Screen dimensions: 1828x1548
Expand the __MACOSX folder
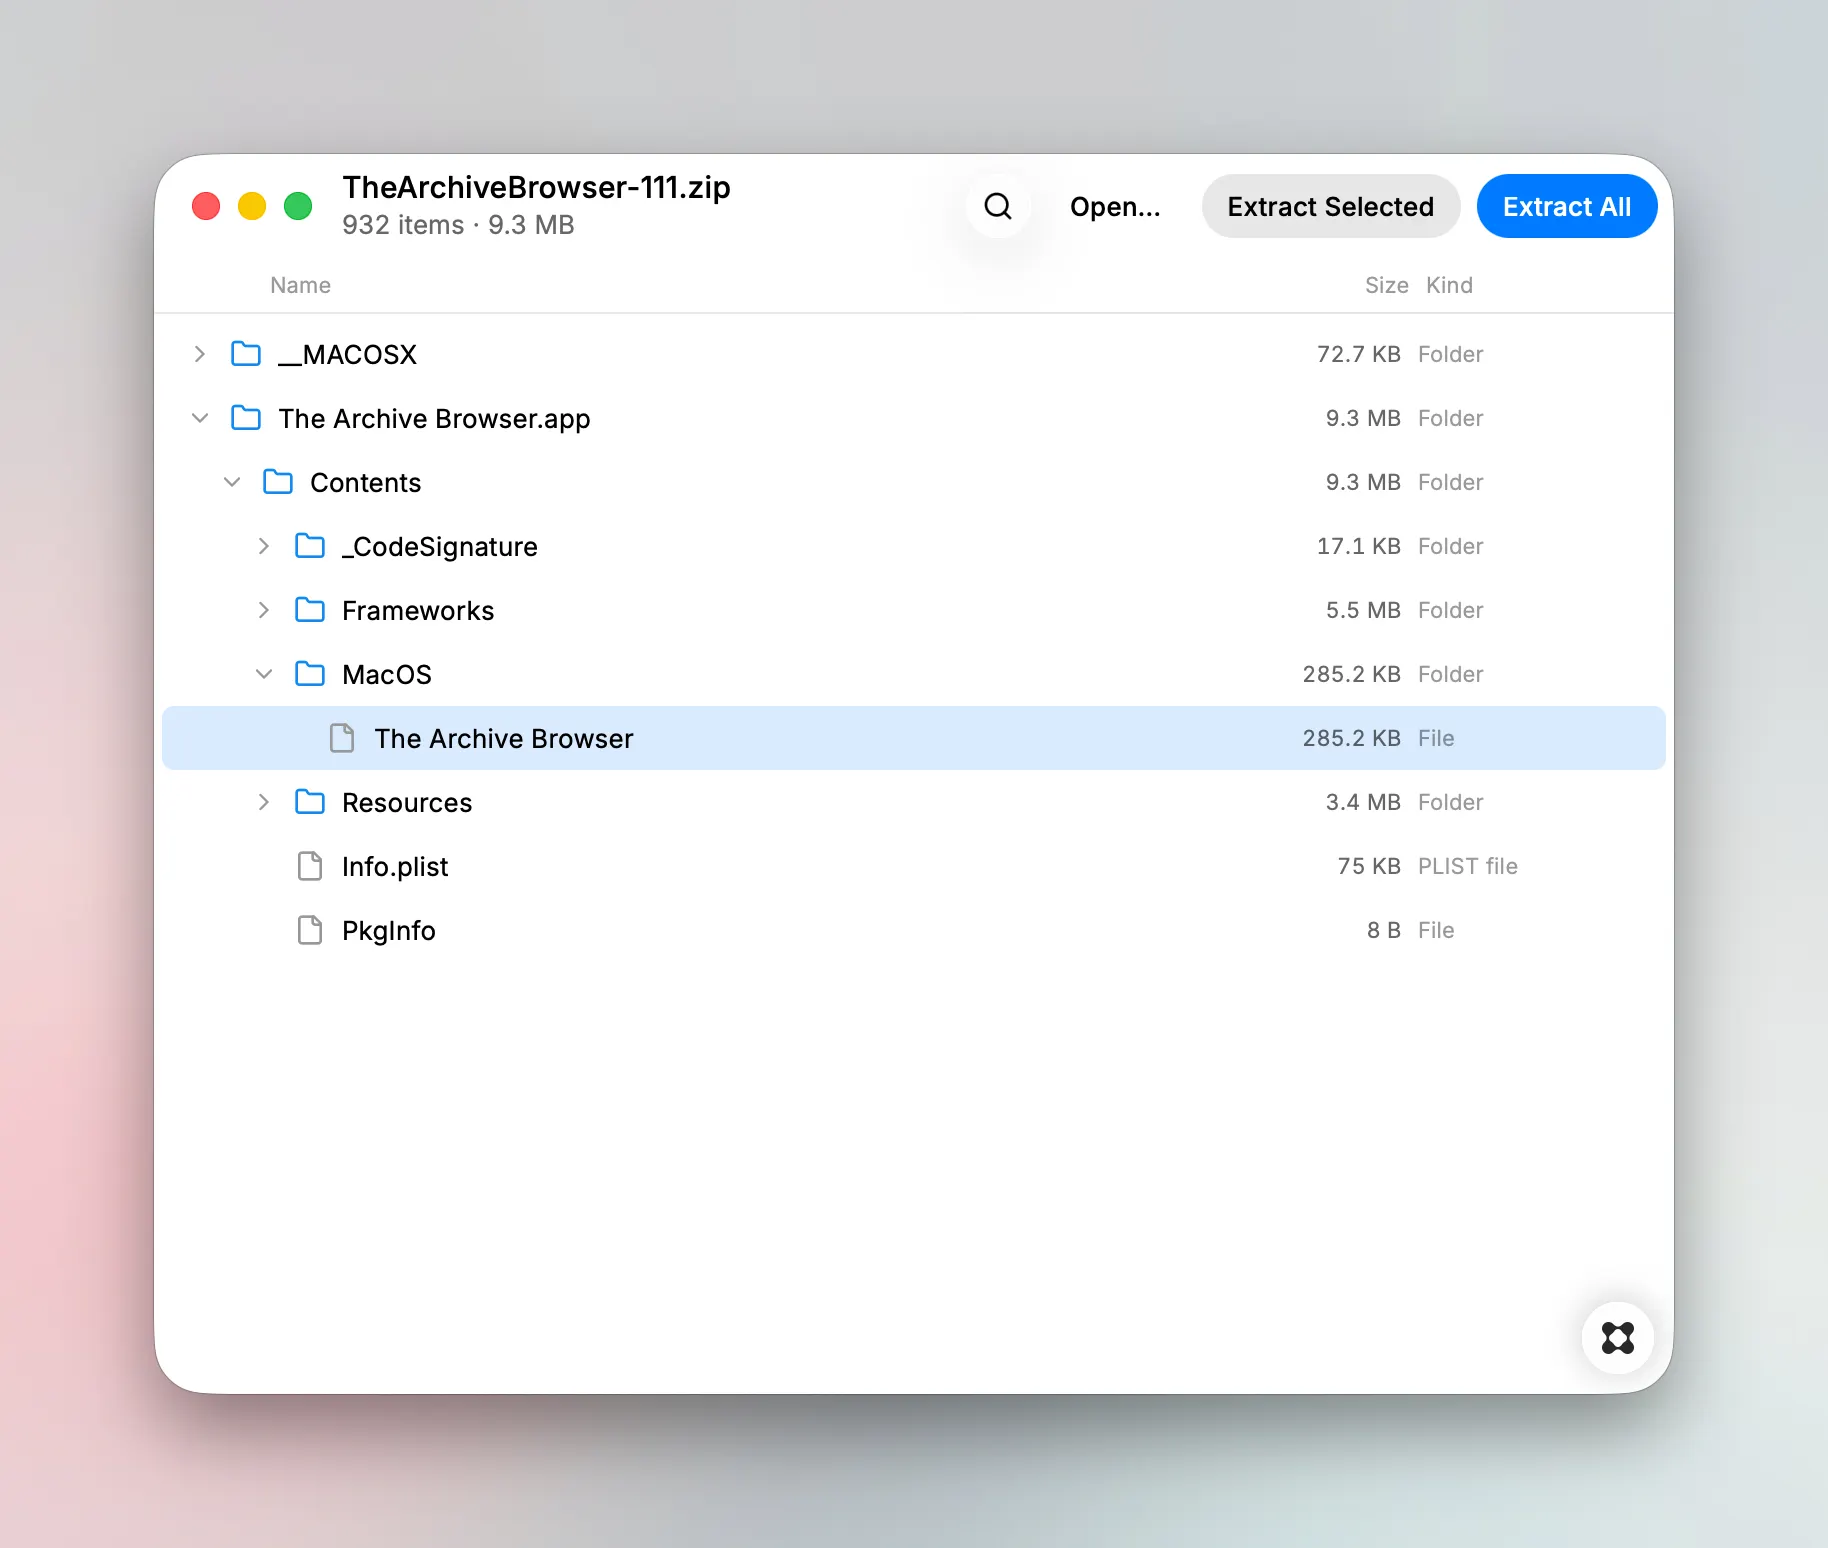coord(200,354)
